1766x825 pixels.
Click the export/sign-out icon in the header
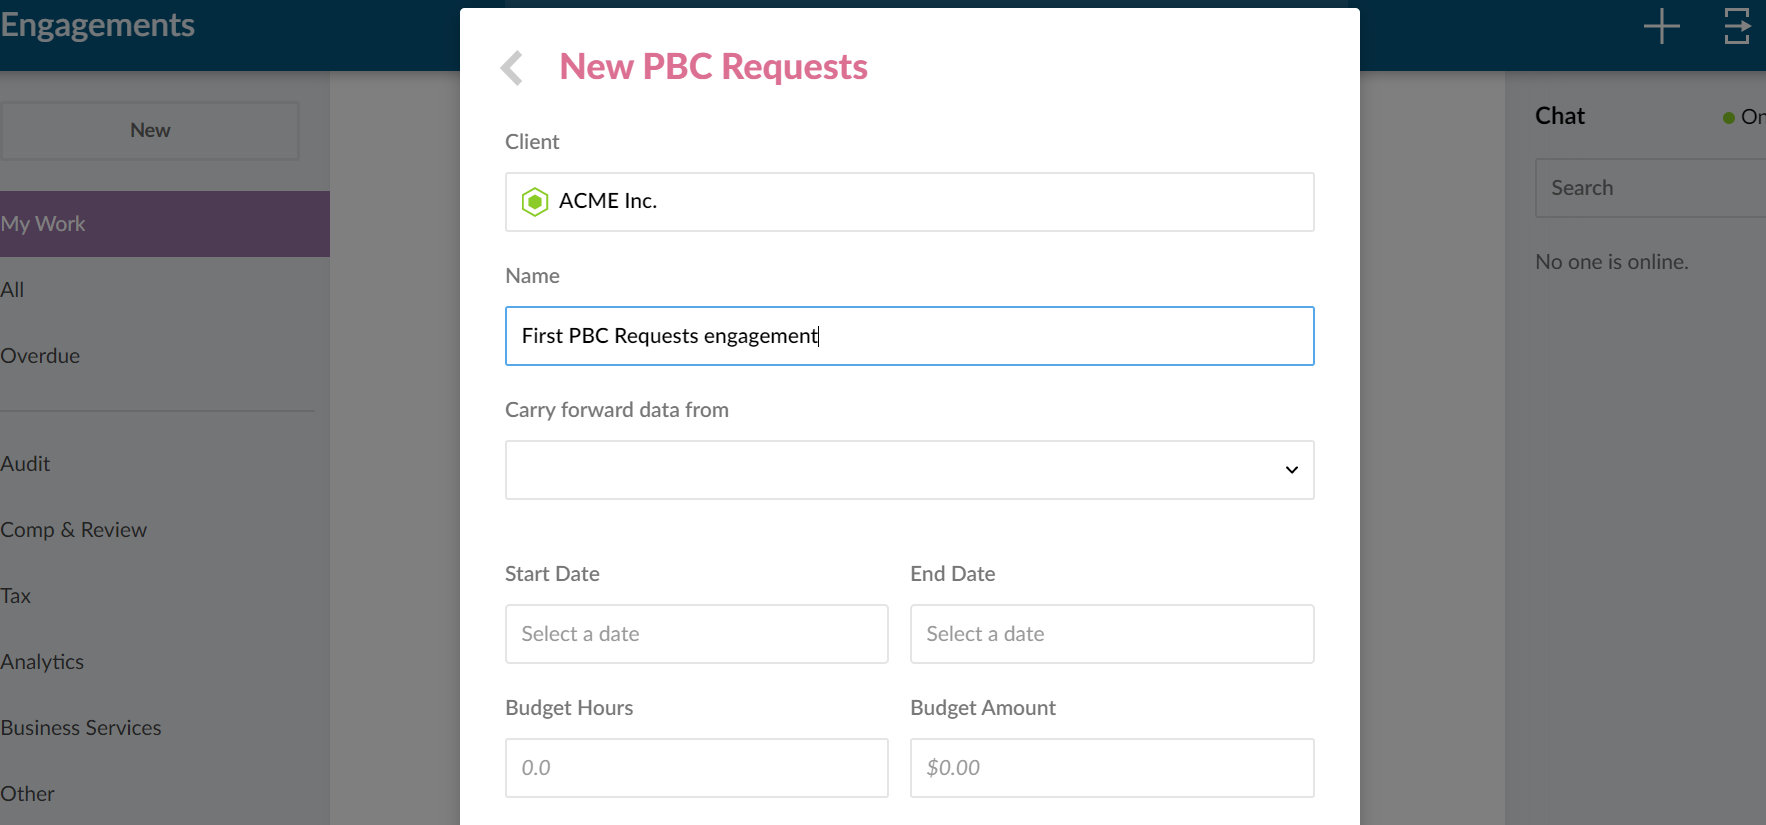[1737, 27]
